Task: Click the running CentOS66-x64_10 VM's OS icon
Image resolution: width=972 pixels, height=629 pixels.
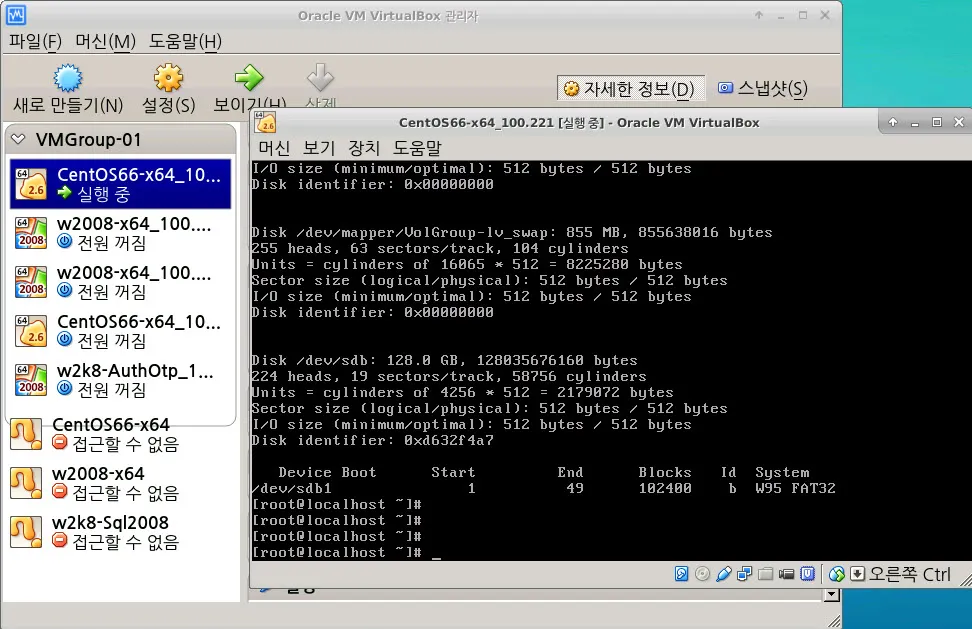Action: point(31,183)
